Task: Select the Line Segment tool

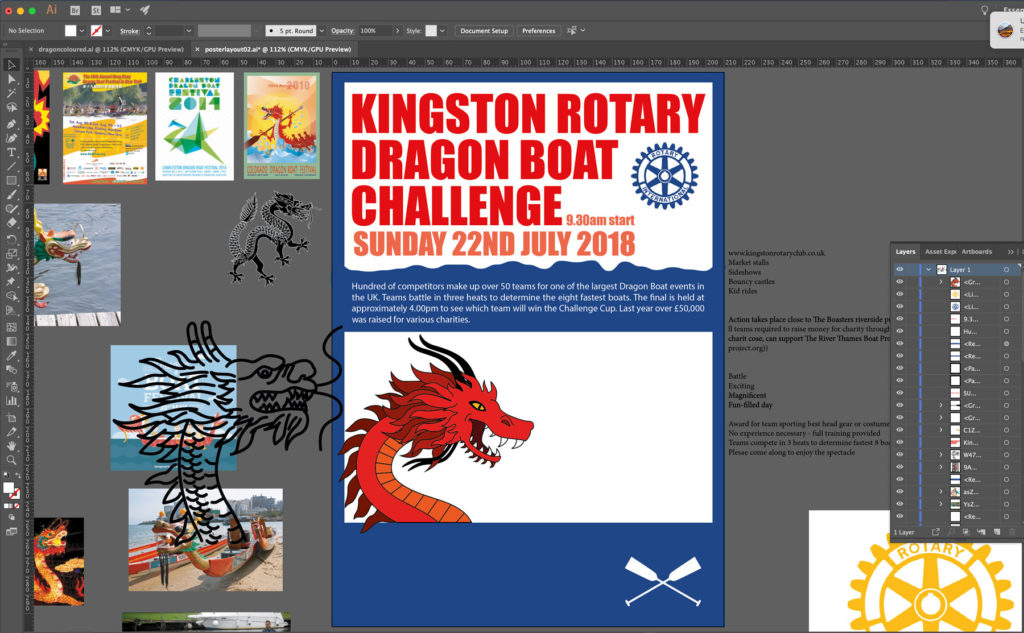Action: coord(11,167)
